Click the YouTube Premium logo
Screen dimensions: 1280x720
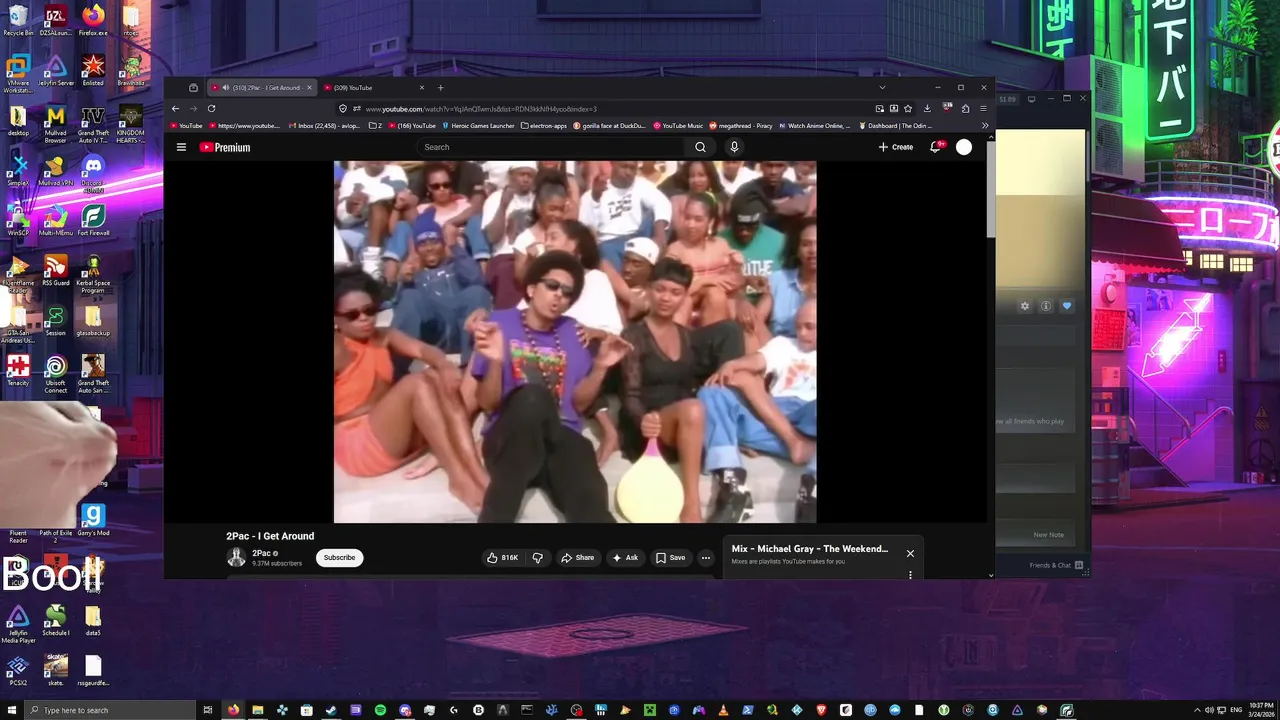(225, 147)
